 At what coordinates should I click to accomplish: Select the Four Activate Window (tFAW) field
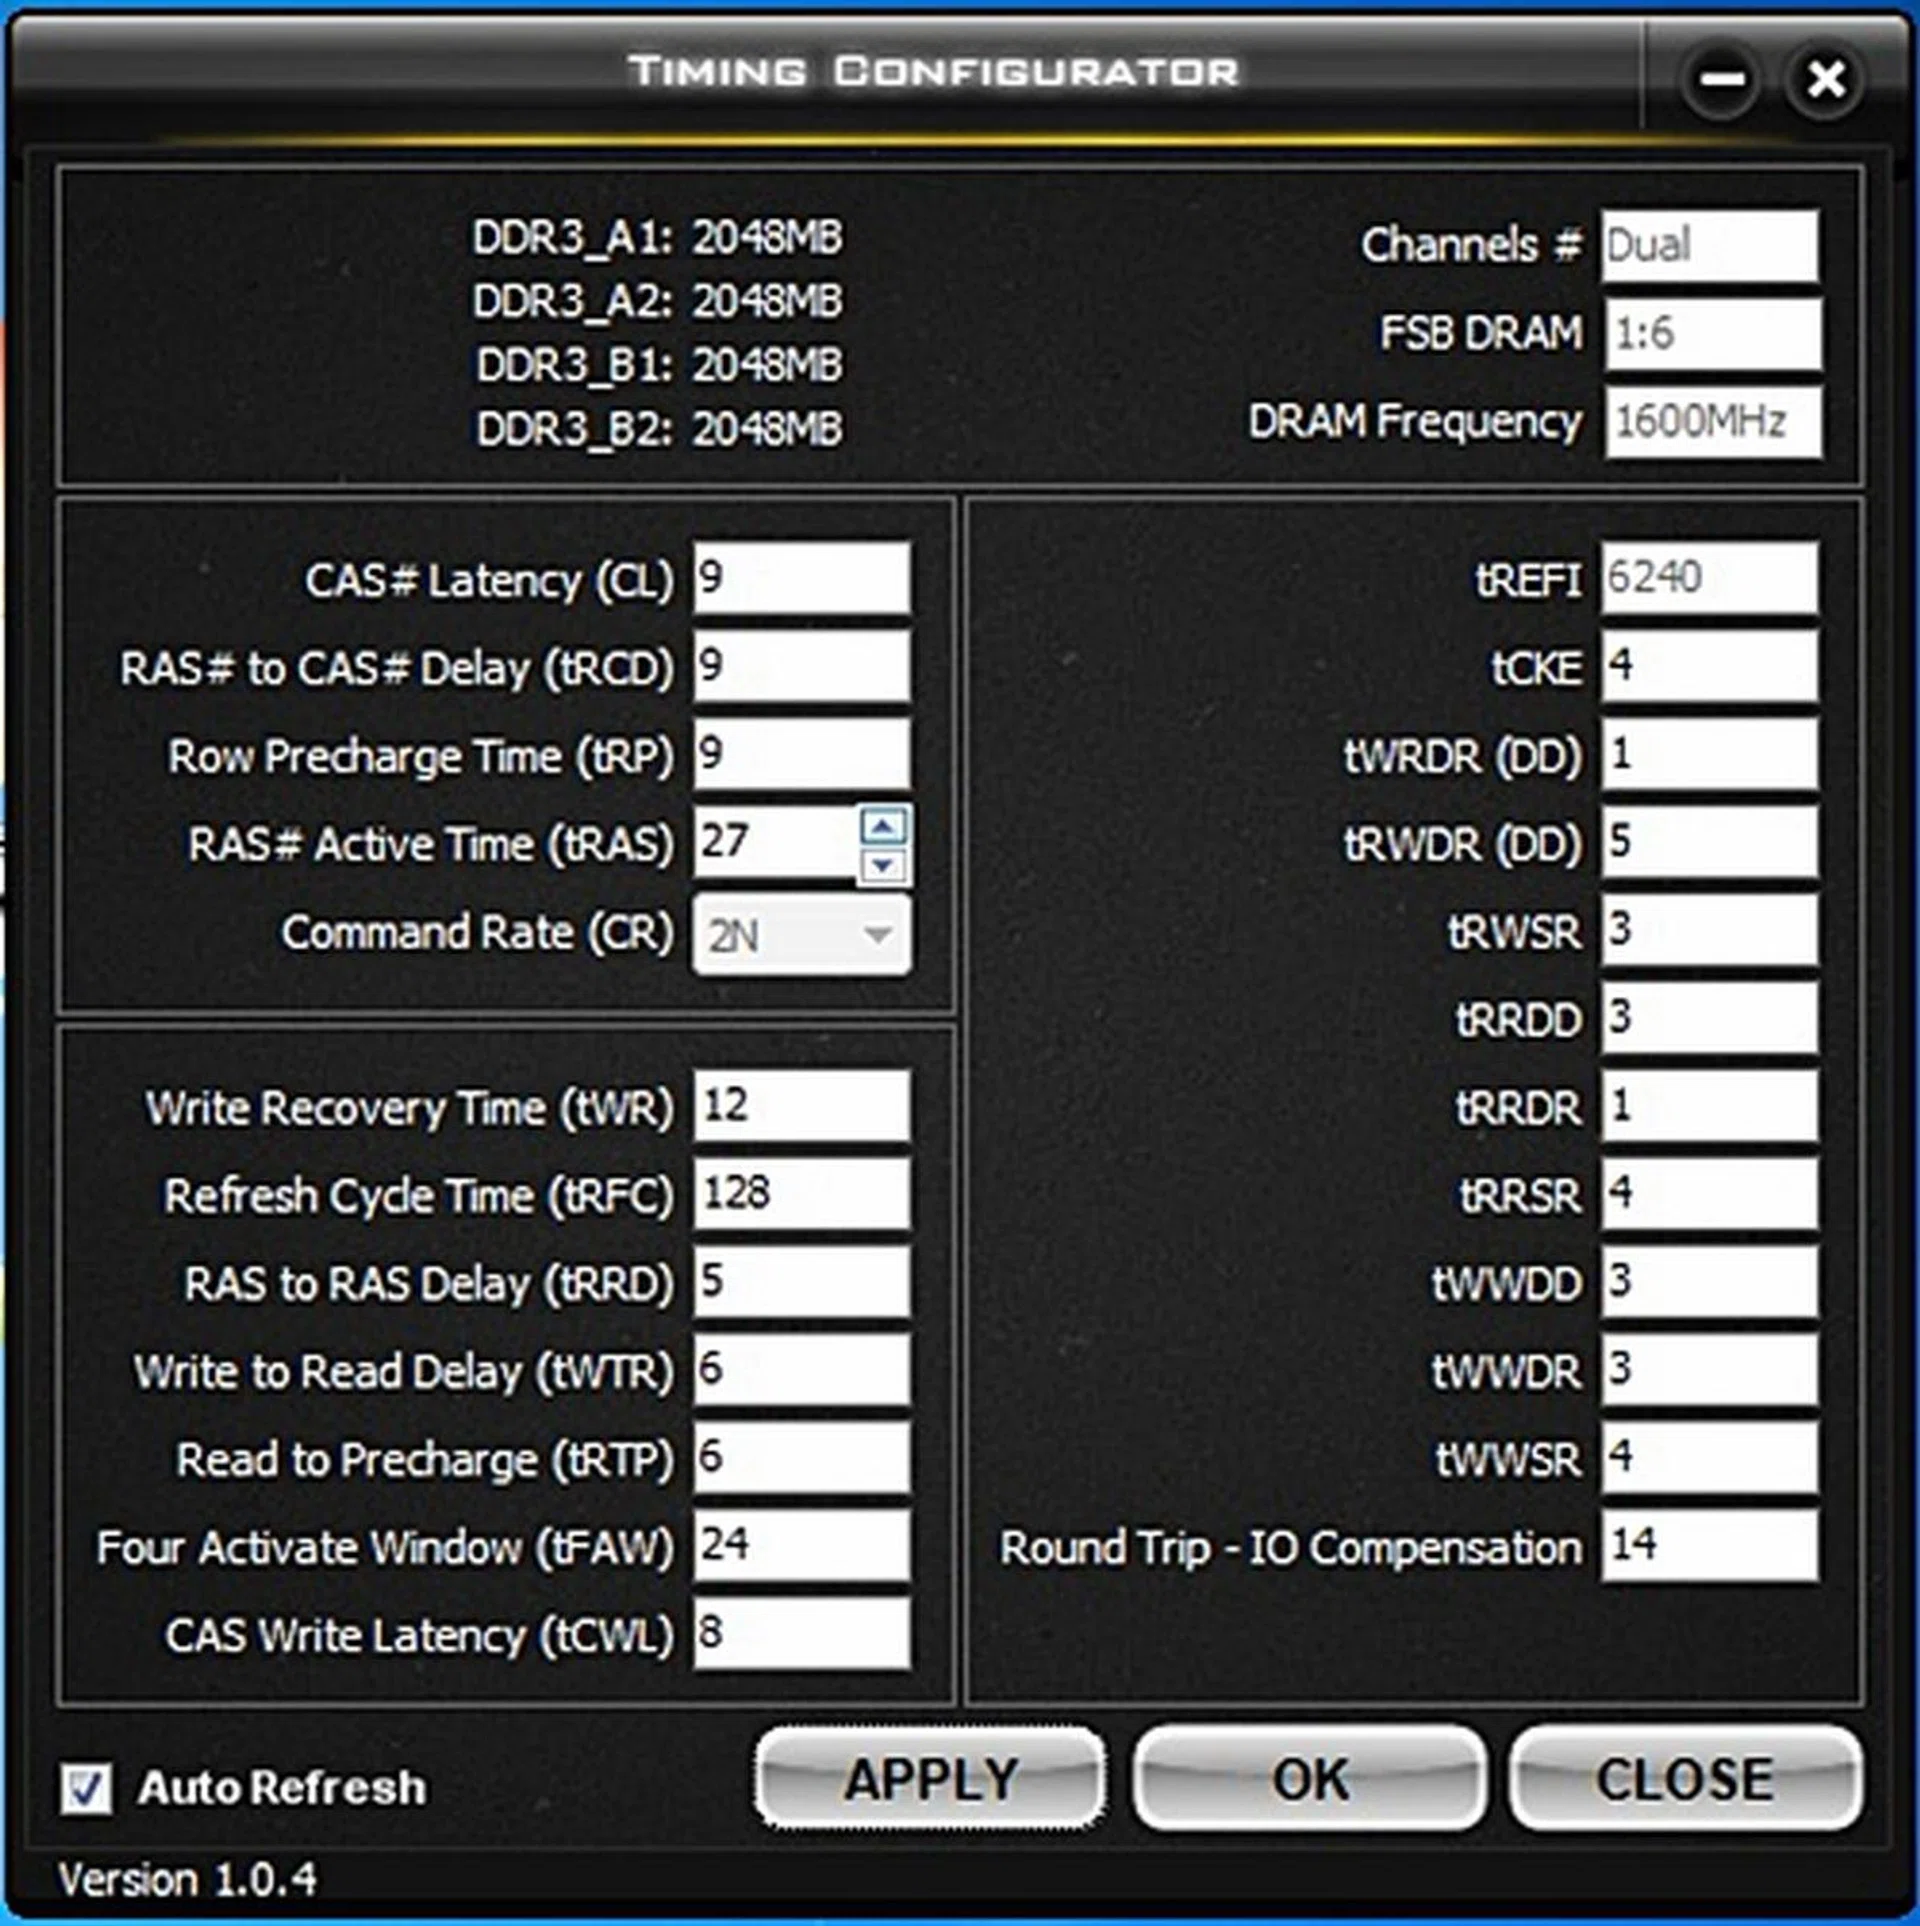pos(802,1545)
